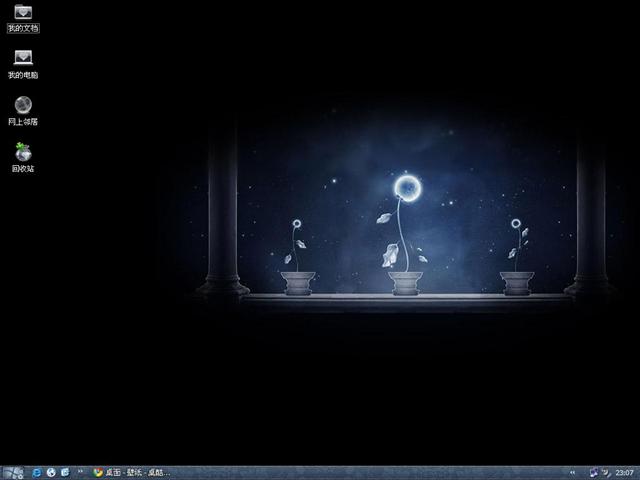640x480 pixels.
Task: Click the purple system tray icon
Action: [x=594, y=473]
